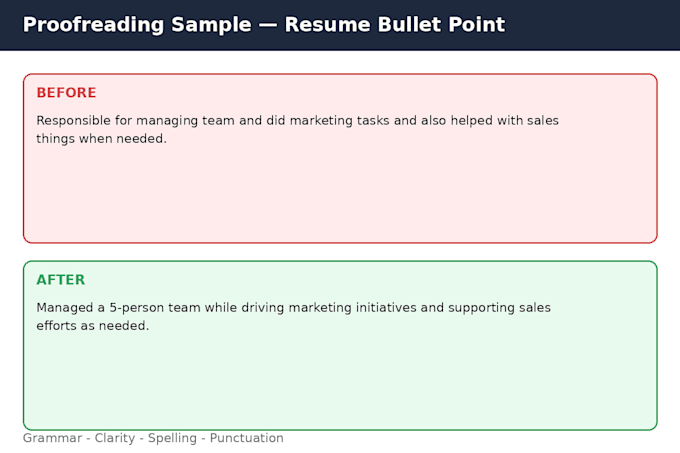Image resolution: width=680 pixels, height=453 pixels.
Task: Click the "Spelling" word in the footer
Action: click(172, 438)
